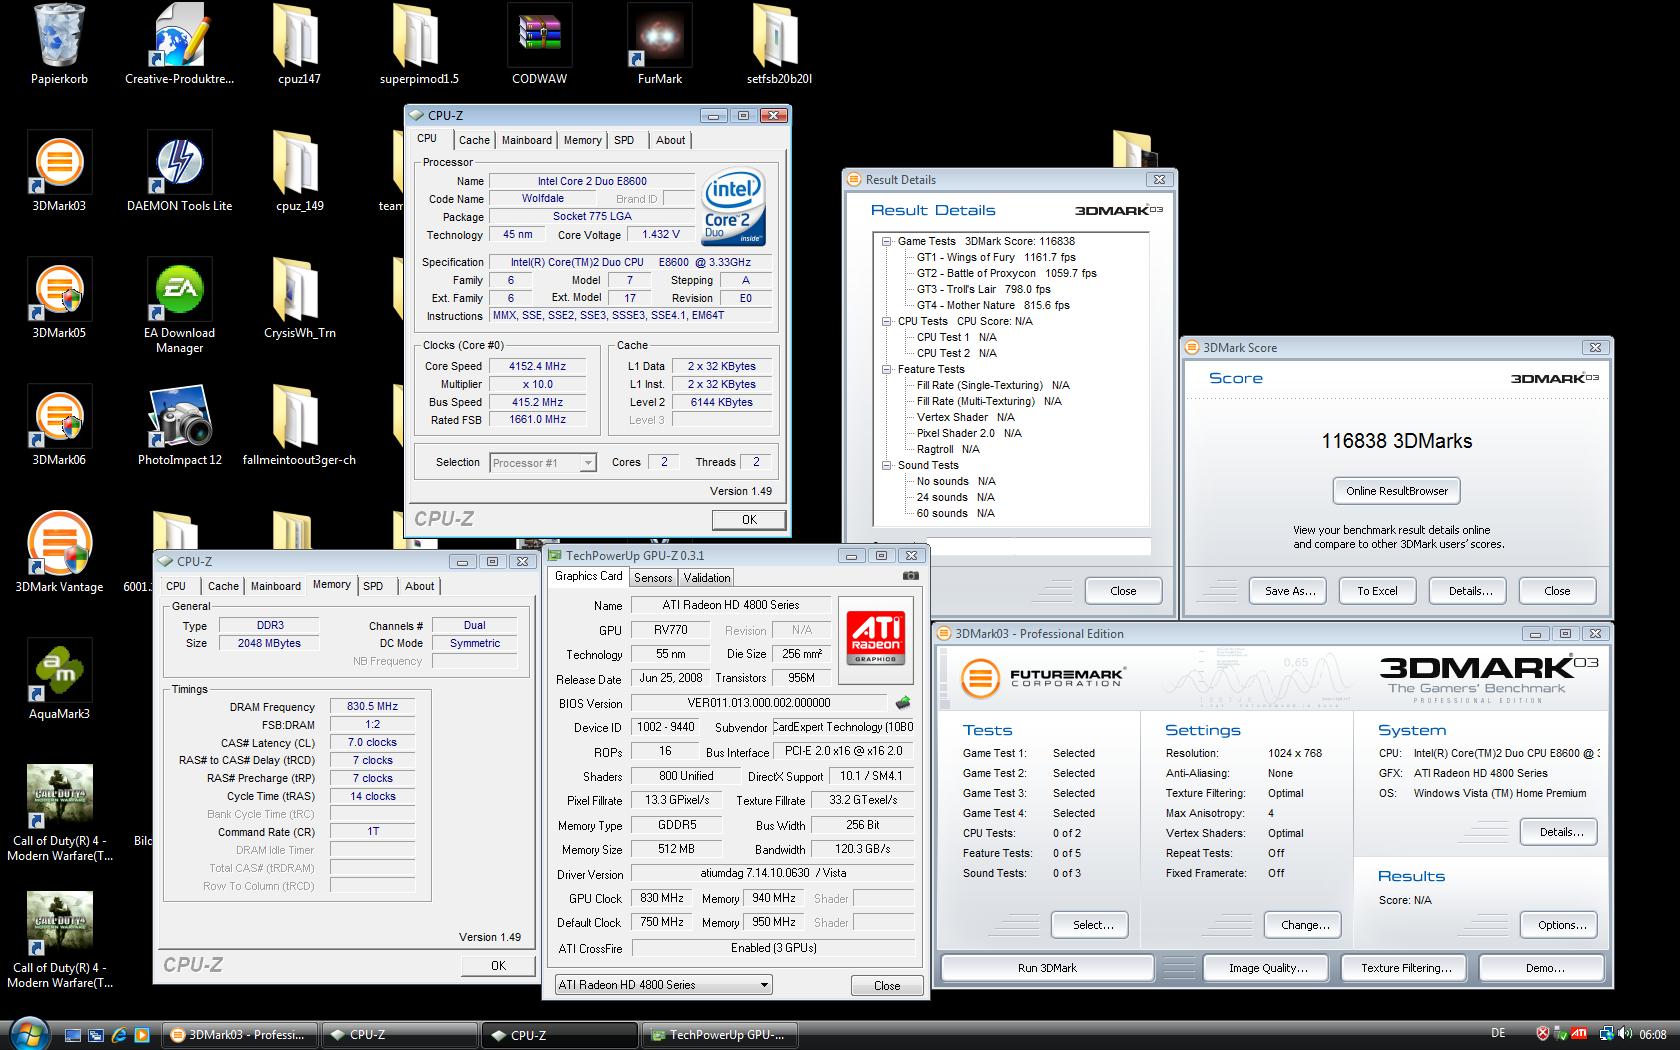Click the Demo... button
The image size is (1680, 1050).
(x=1545, y=968)
